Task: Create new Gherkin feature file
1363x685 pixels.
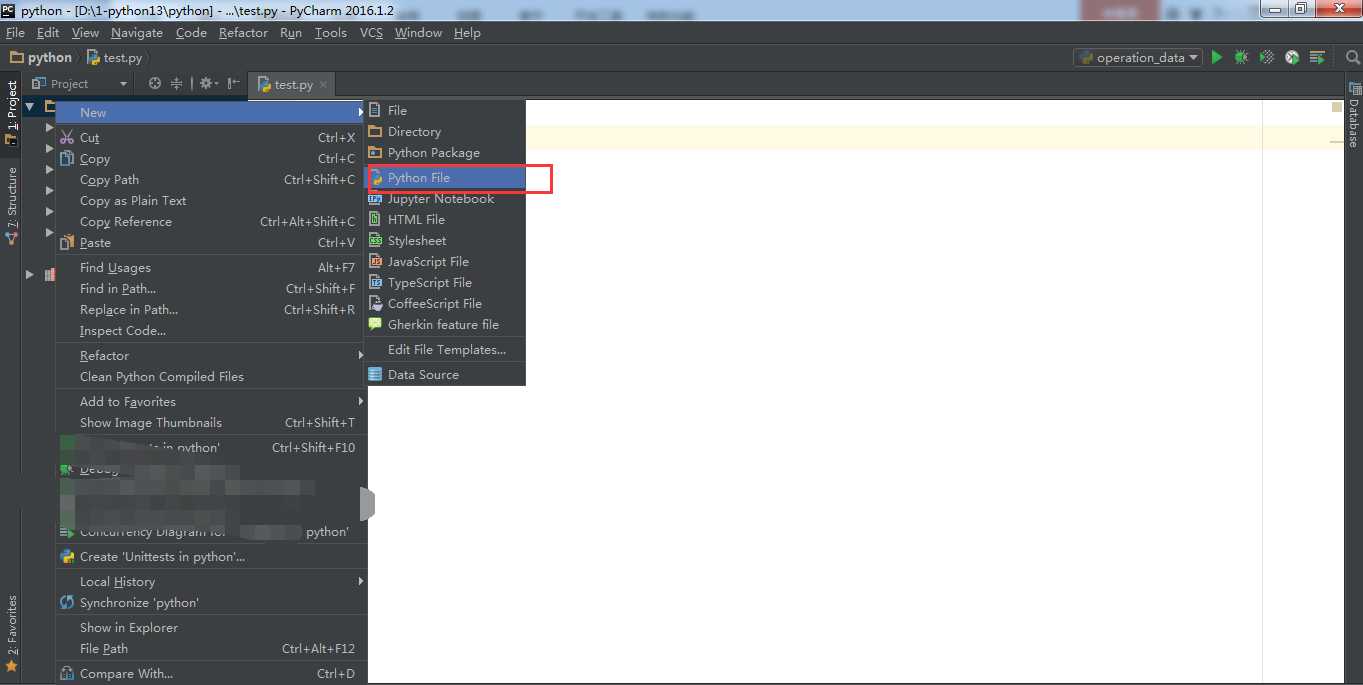Action: point(445,324)
